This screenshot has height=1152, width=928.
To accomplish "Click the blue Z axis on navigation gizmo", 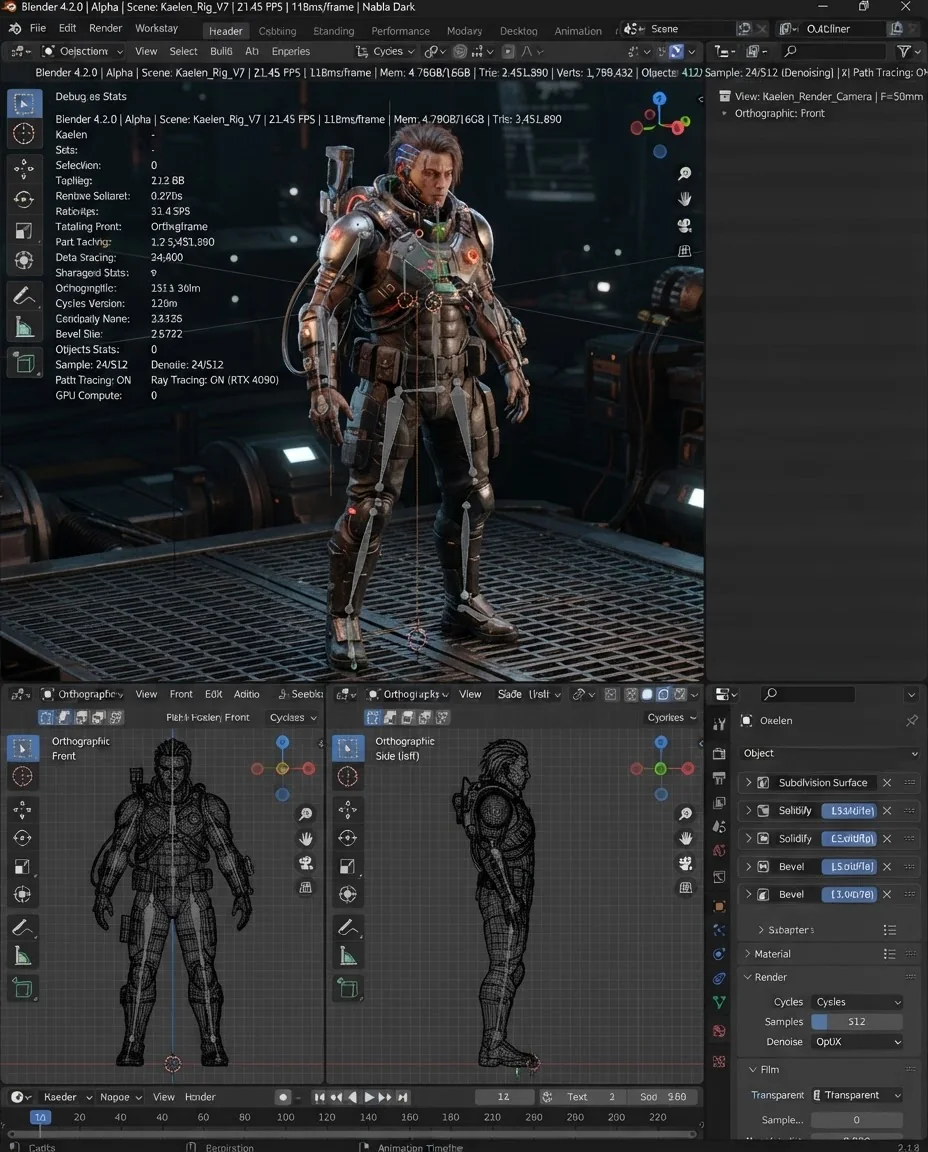I will point(659,98).
